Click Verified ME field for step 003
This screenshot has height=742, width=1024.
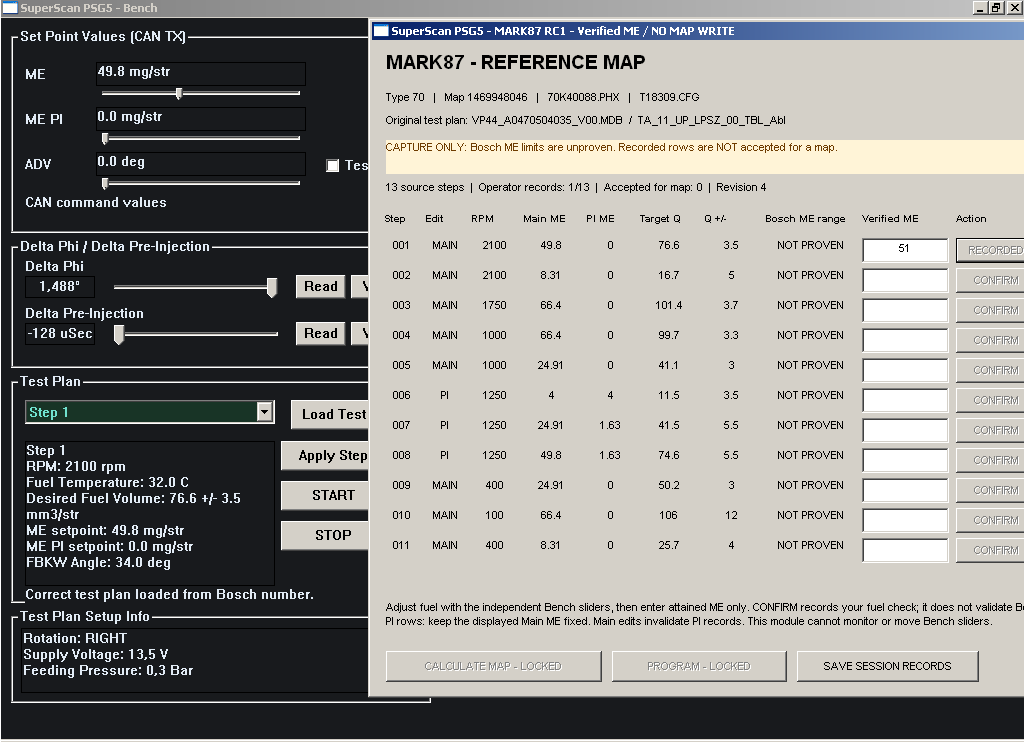pos(905,310)
